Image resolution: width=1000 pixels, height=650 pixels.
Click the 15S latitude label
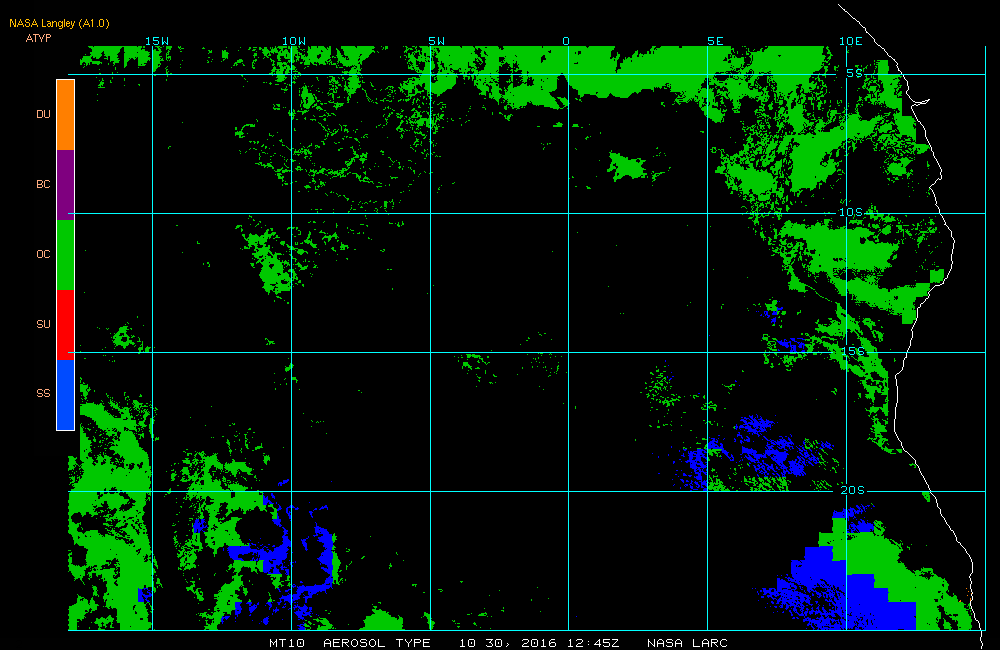853,351
